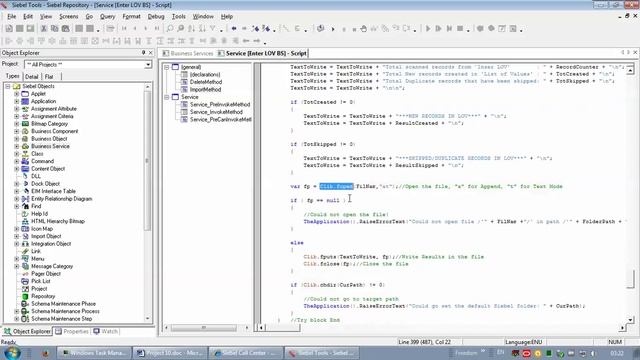Go to previous record toolbar arrow
This screenshot has width=640, height=360.
[x=135, y=29]
